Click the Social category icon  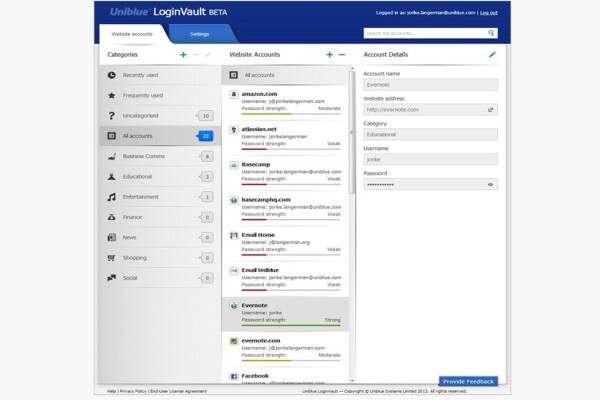click(x=111, y=278)
